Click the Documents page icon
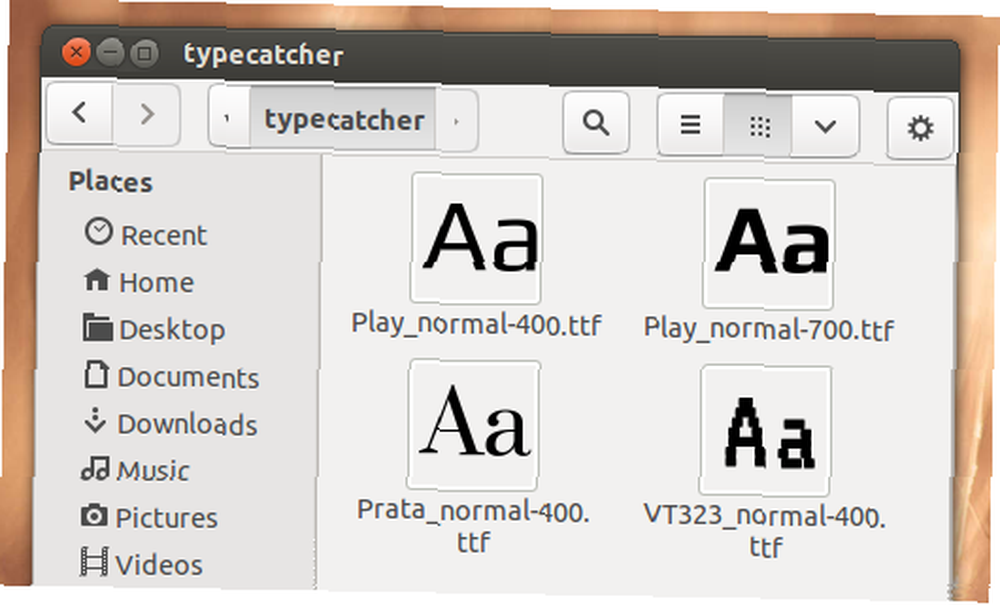The width and height of the screenshot is (1000, 605). click(96, 374)
